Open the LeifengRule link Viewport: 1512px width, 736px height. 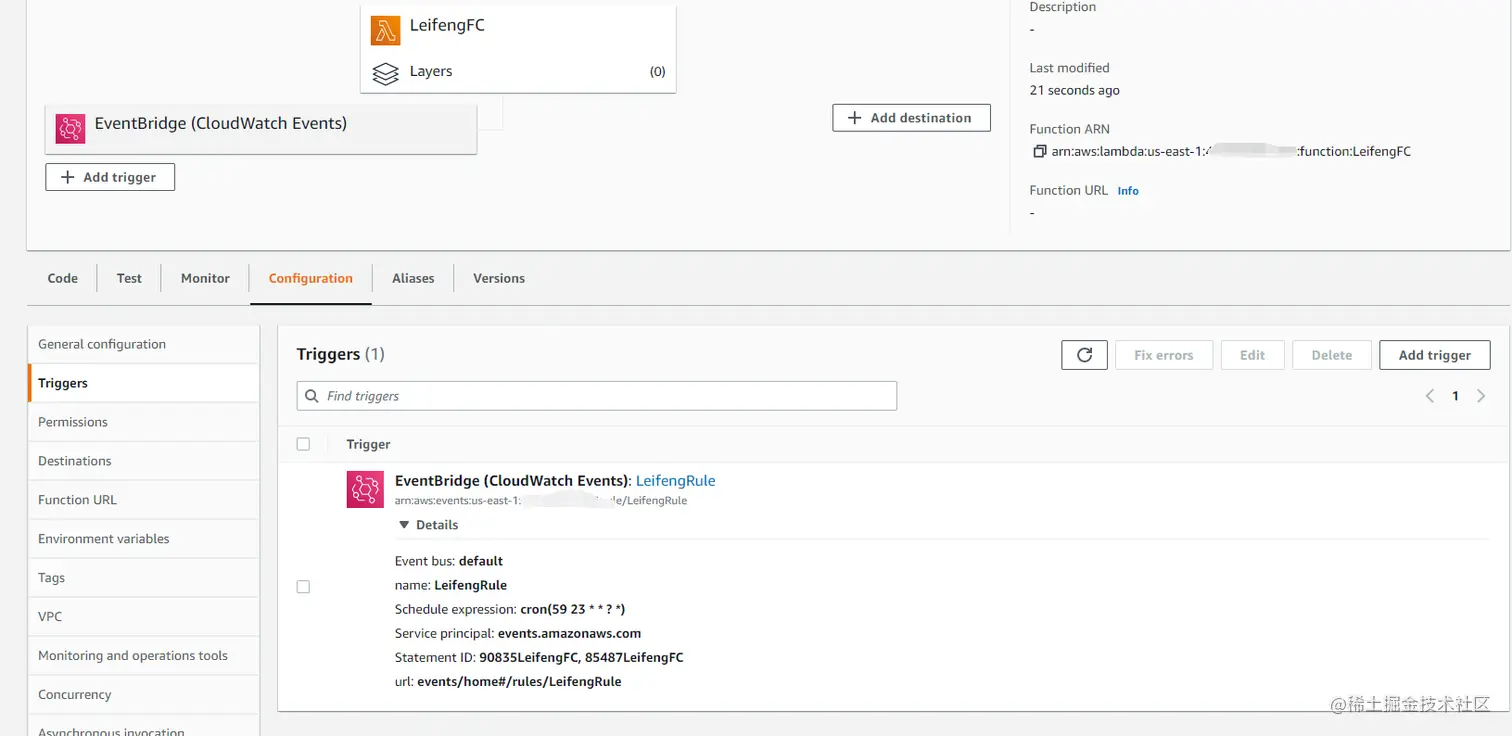click(x=675, y=481)
